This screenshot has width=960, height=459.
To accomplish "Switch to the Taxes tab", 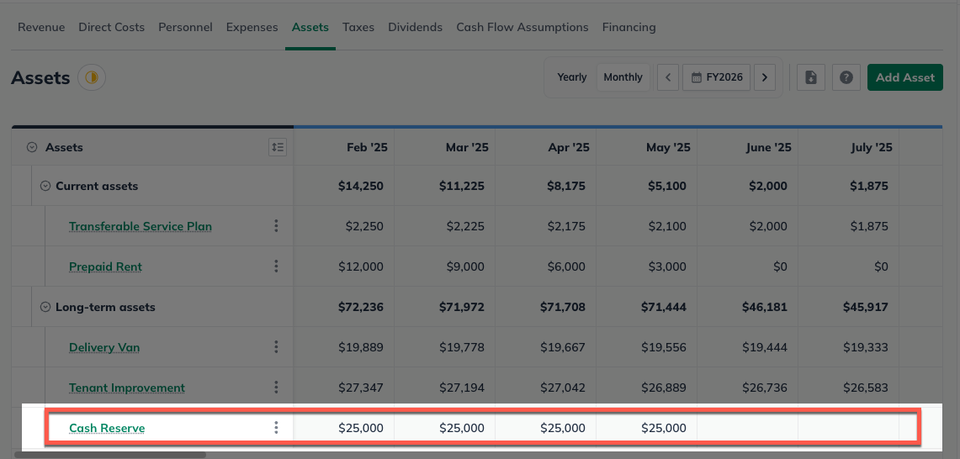I will click(358, 27).
